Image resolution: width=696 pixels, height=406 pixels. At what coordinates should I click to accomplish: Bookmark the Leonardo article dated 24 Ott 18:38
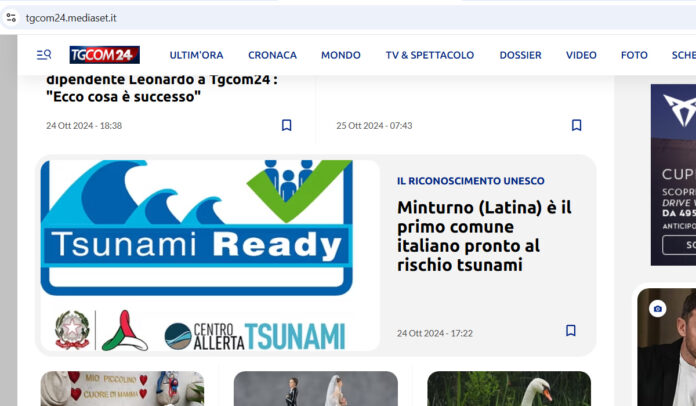(286, 126)
